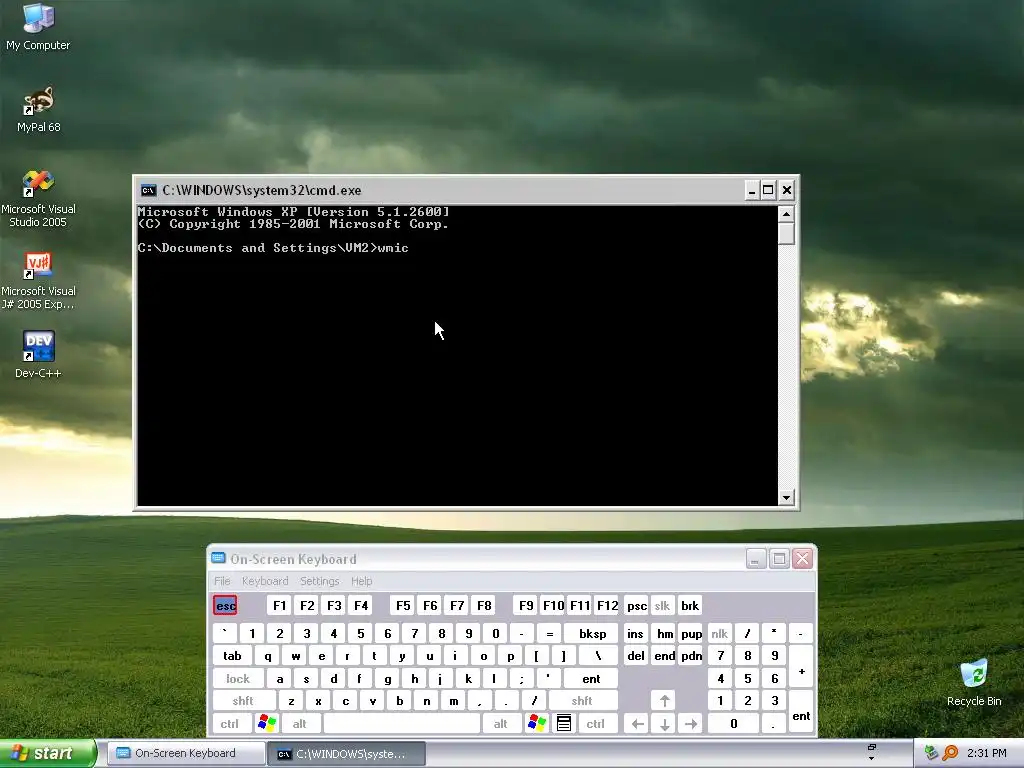Click the pup page up key

pyautogui.click(x=691, y=633)
